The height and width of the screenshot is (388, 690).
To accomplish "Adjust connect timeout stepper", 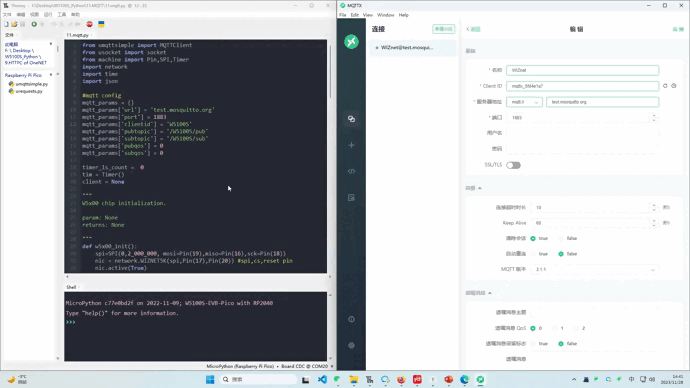I will pos(654,207).
